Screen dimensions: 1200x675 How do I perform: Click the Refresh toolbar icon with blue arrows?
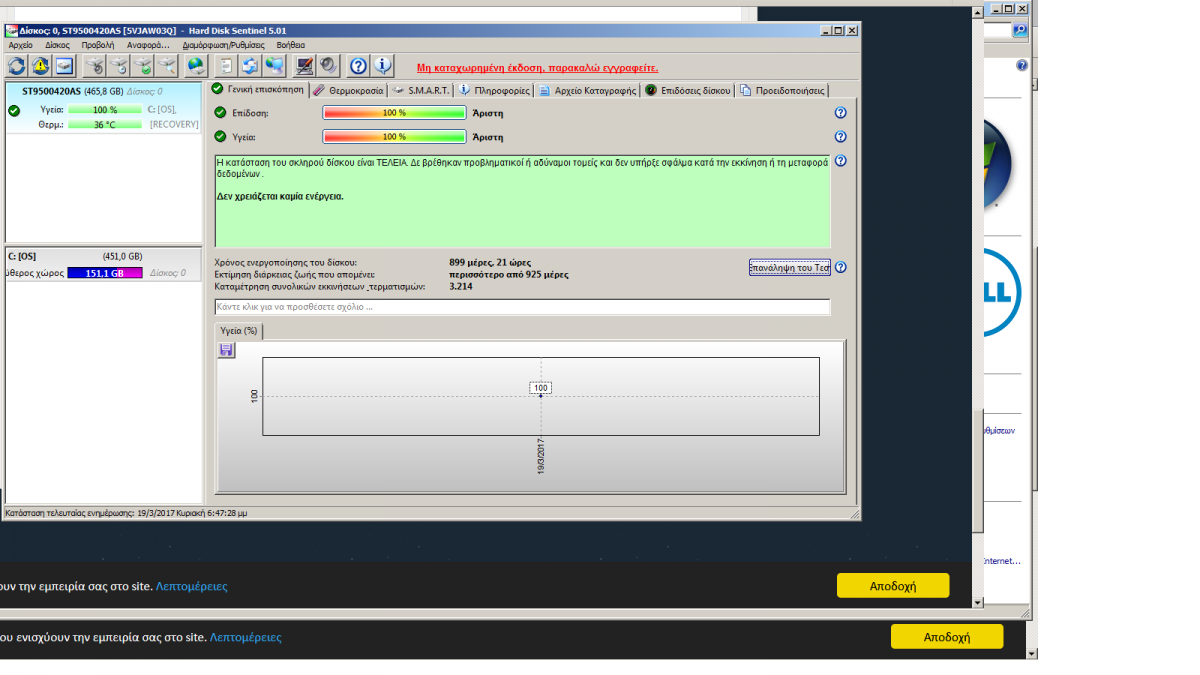pyautogui.click(x=17, y=66)
